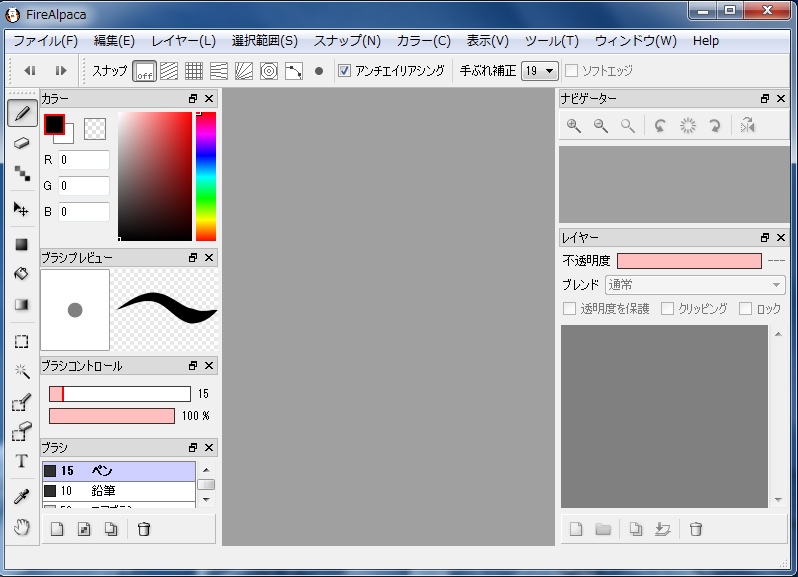Pick the Eyedropper tool
Viewport: 798px width, 577px height.
(x=21, y=496)
